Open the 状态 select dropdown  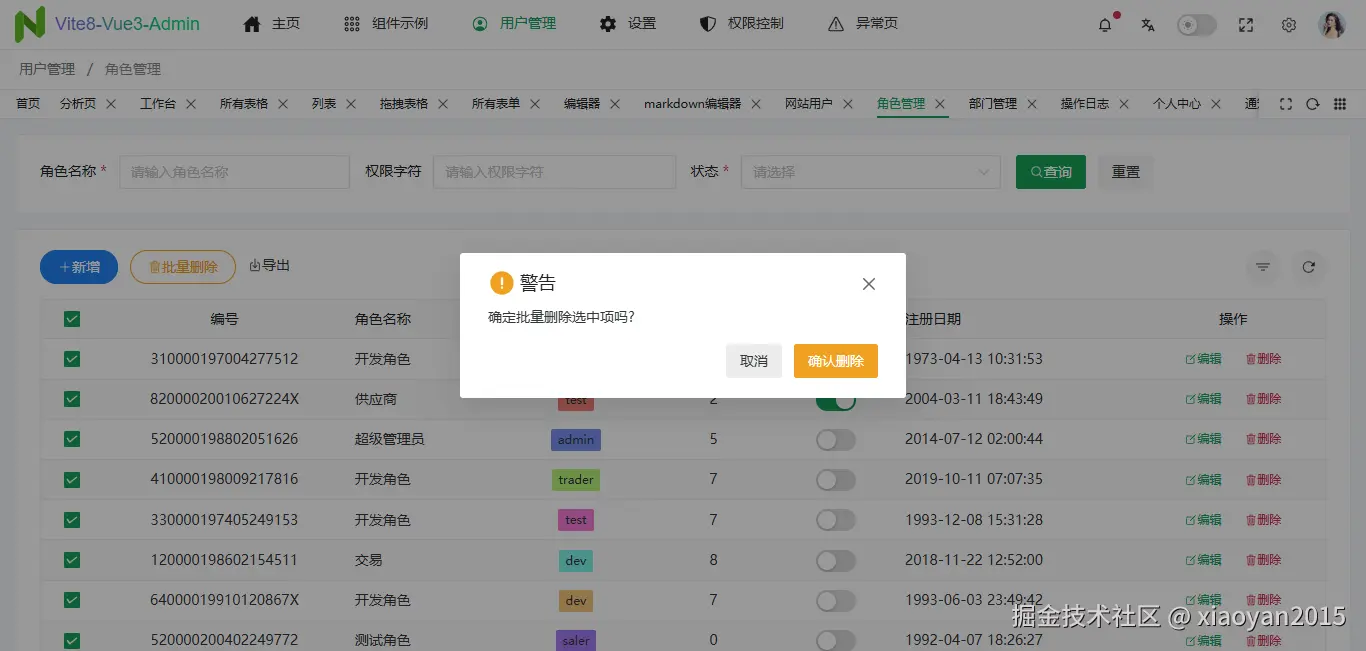point(870,172)
